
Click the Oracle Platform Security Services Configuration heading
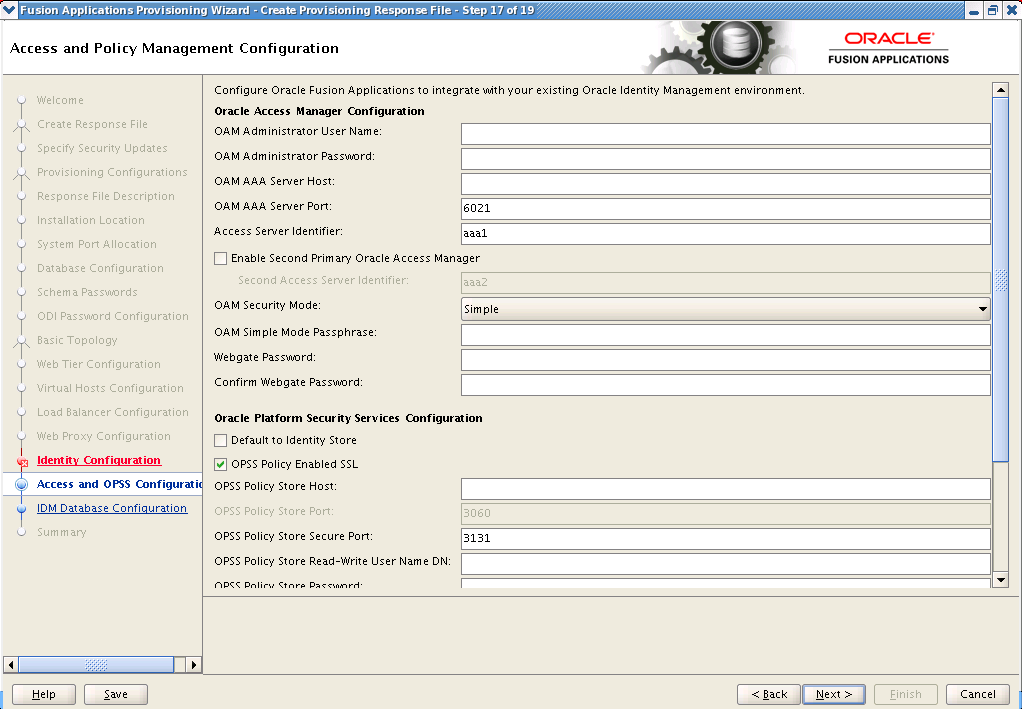tap(348, 418)
